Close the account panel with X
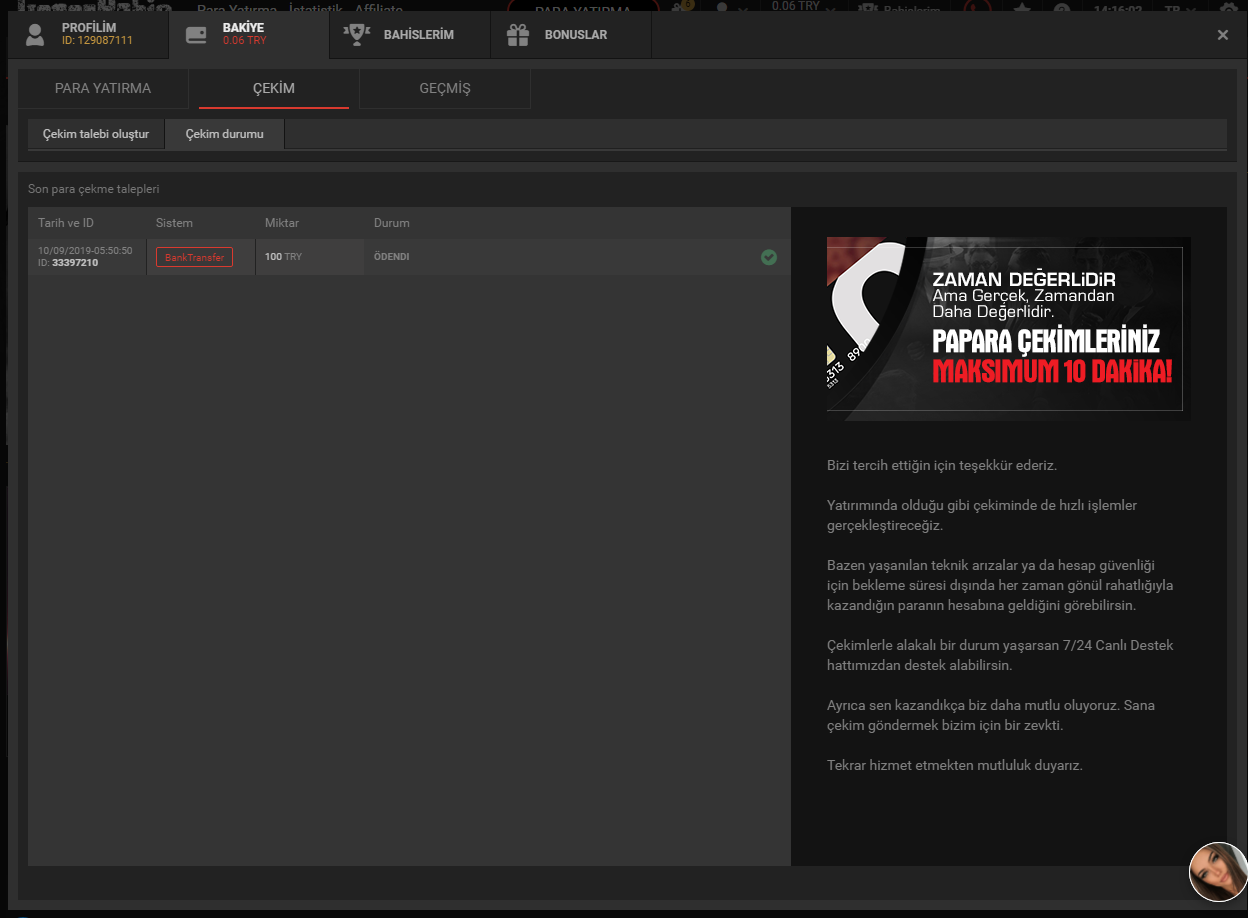 coord(1222,35)
